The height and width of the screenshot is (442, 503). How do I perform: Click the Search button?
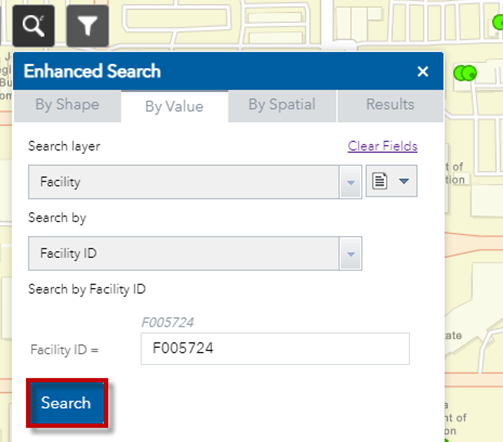coord(67,403)
